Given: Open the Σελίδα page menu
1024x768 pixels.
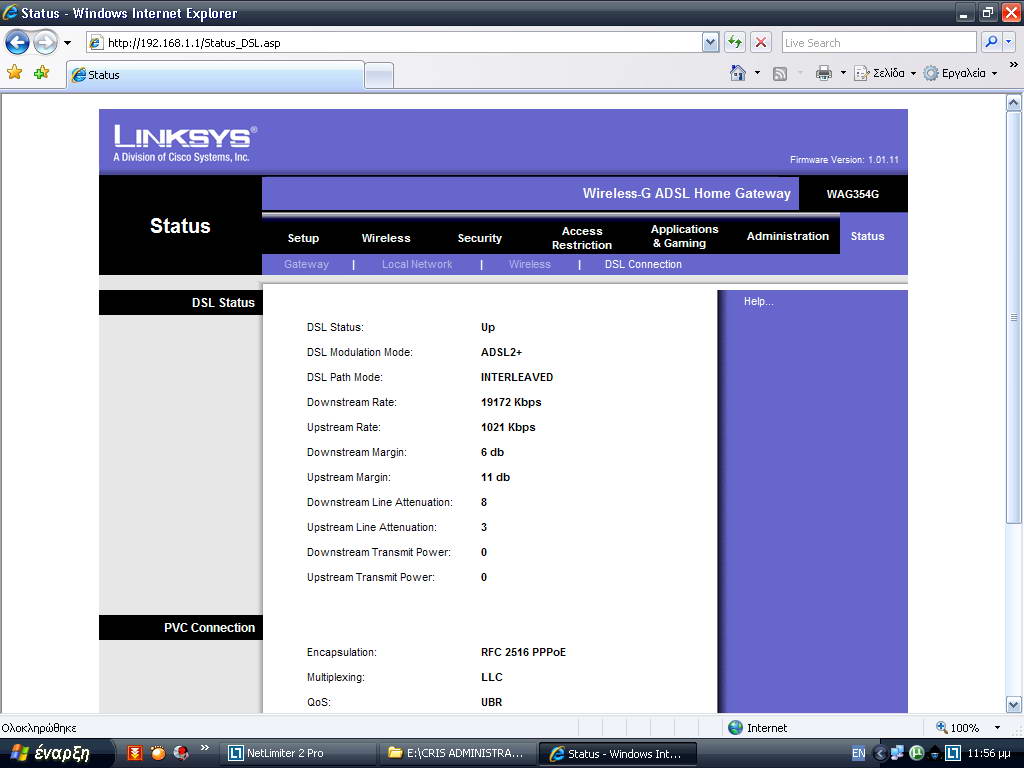Looking at the screenshot, I should click(x=885, y=73).
